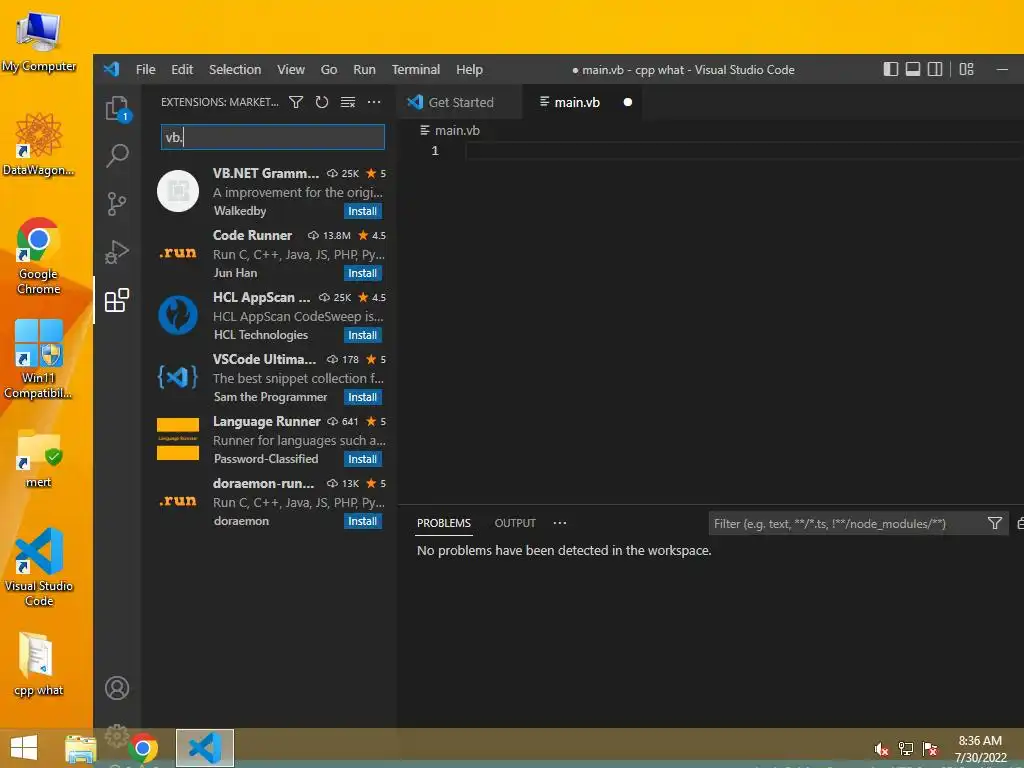Image resolution: width=1024 pixels, height=768 pixels.
Task: Toggle Panel layout icon
Action: [x=913, y=69]
